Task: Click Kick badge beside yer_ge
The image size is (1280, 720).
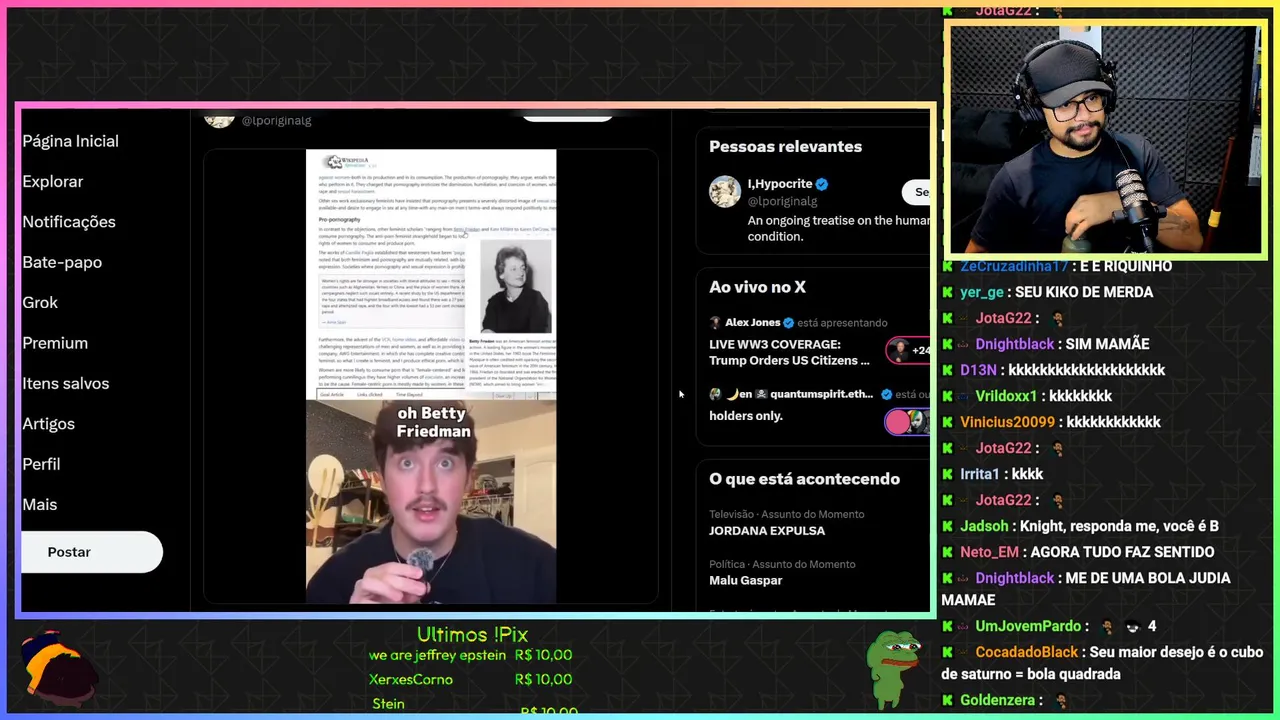Action: pos(947,292)
